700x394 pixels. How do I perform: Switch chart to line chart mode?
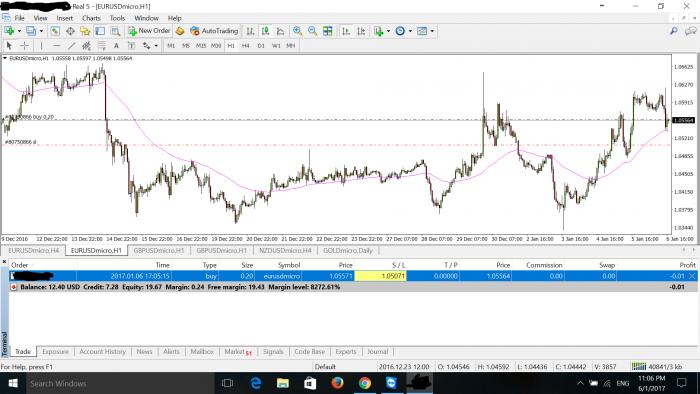click(x=280, y=31)
